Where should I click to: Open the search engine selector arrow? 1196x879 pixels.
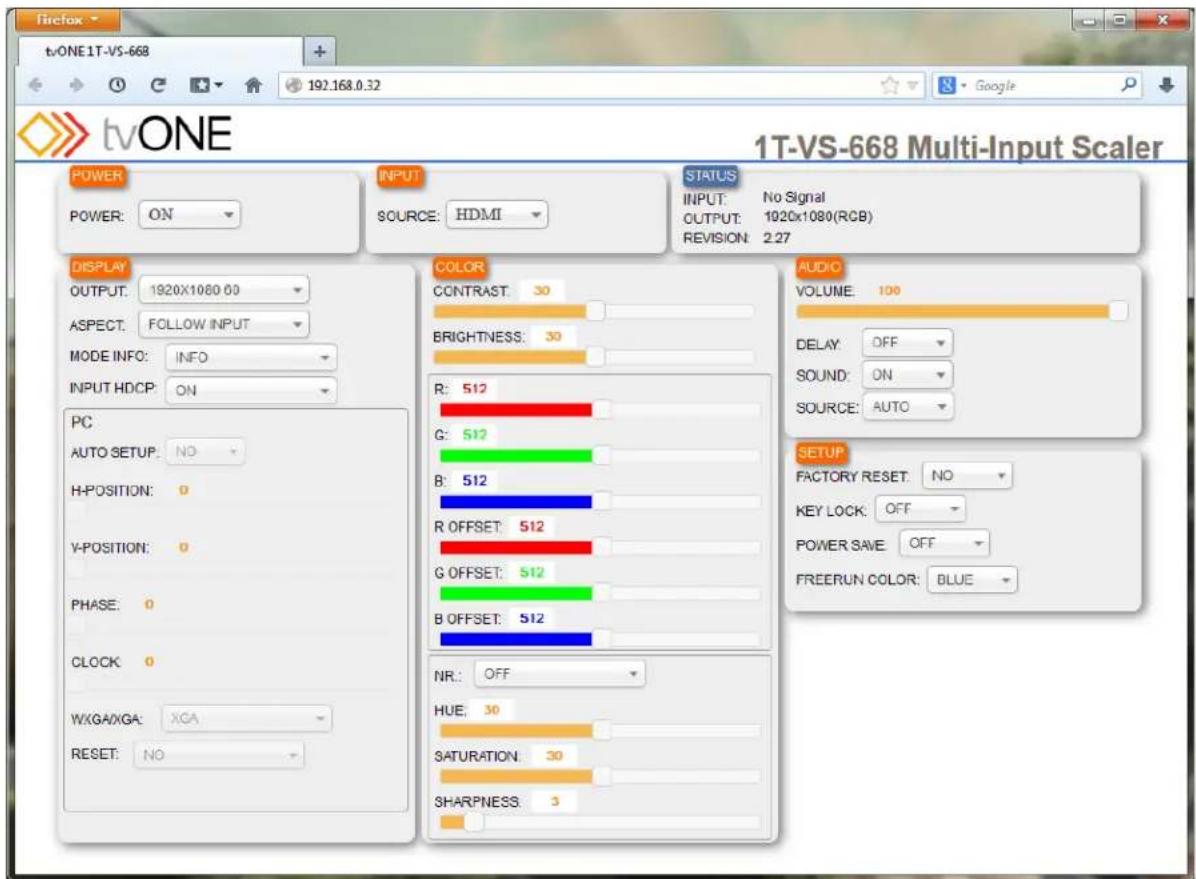point(963,85)
